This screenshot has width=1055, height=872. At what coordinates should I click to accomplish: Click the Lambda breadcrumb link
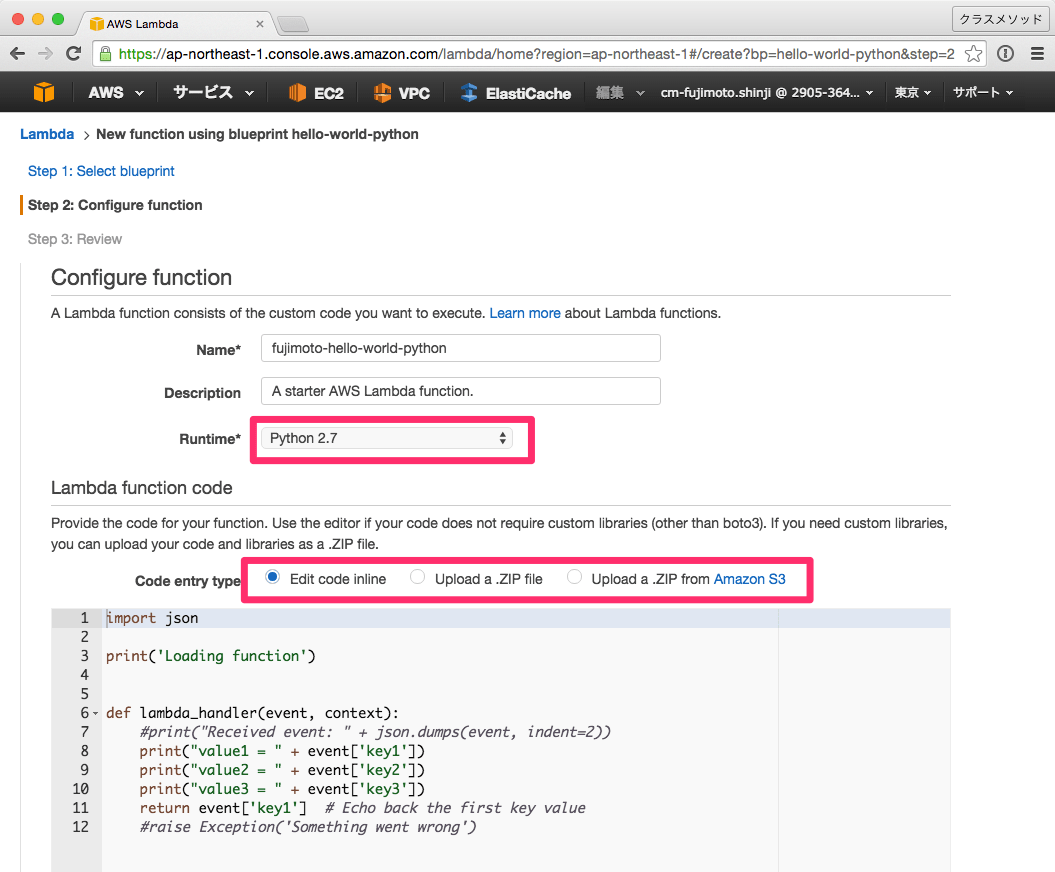(x=47, y=134)
